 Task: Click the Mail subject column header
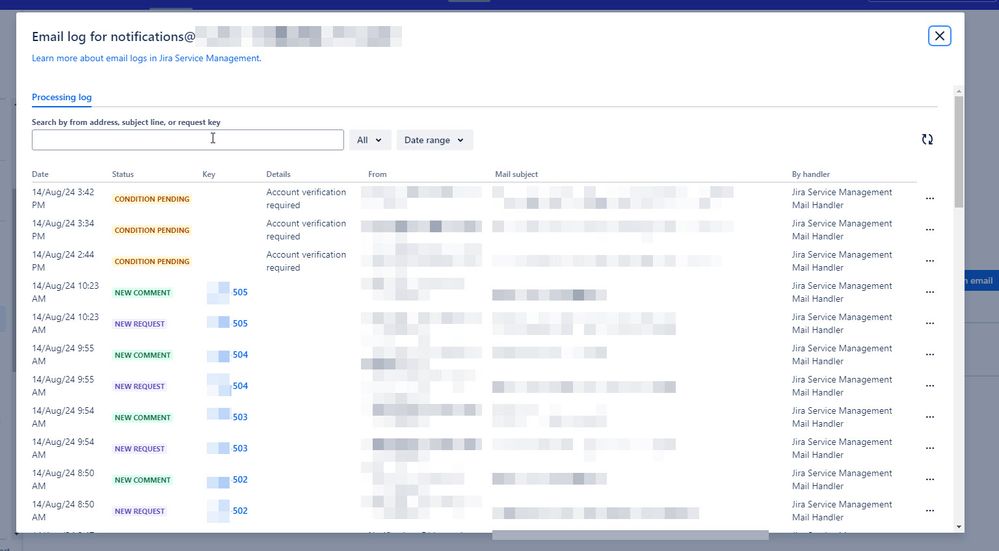click(516, 174)
